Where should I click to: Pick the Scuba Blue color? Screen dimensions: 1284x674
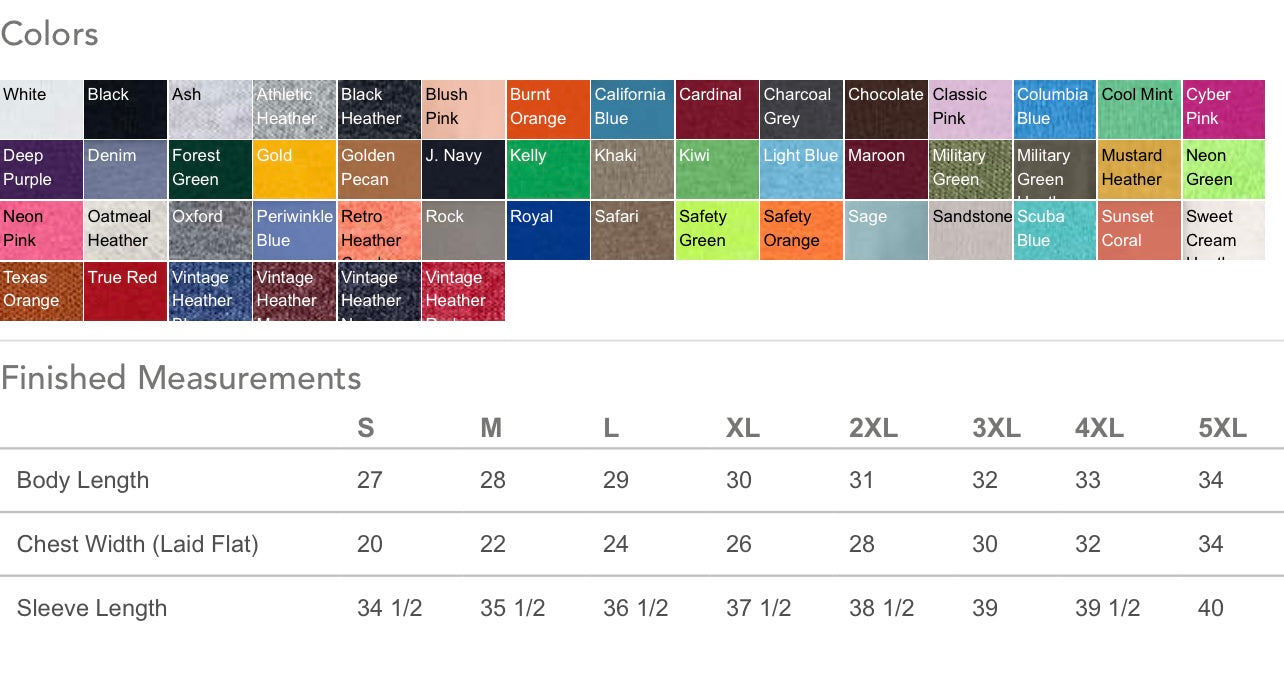tap(1054, 231)
